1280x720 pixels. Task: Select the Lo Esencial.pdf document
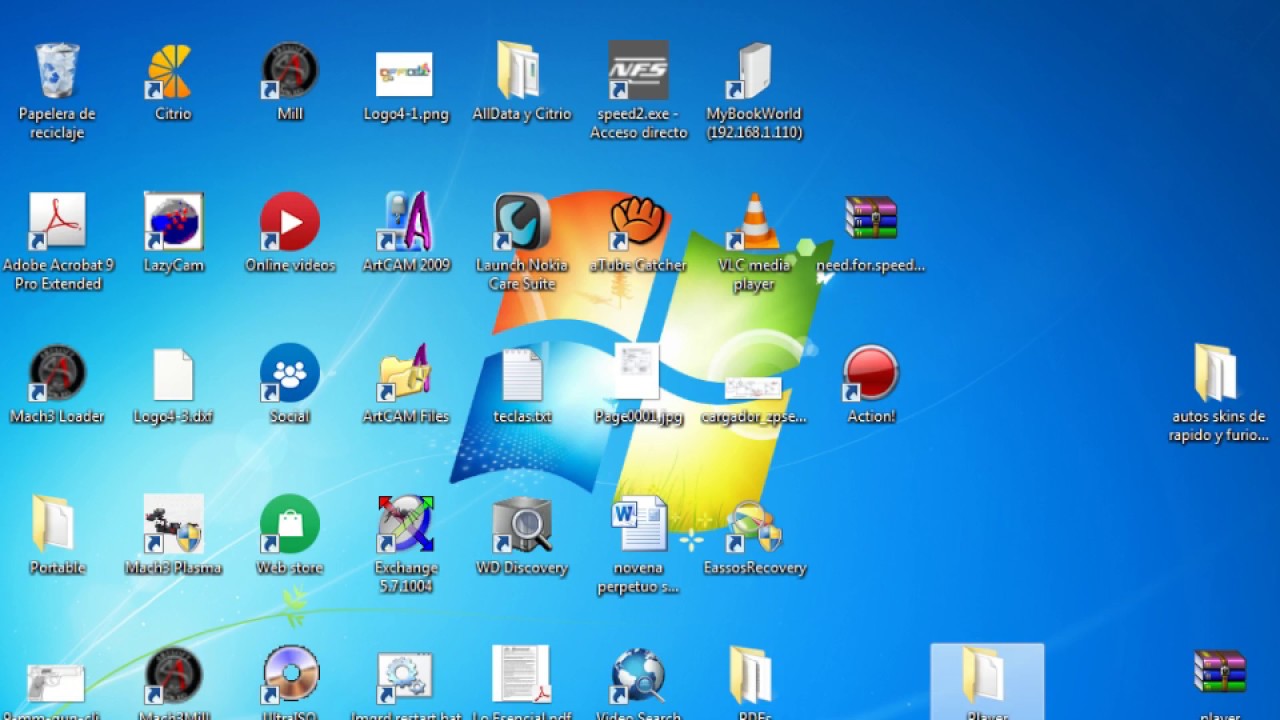click(x=521, y=675)
